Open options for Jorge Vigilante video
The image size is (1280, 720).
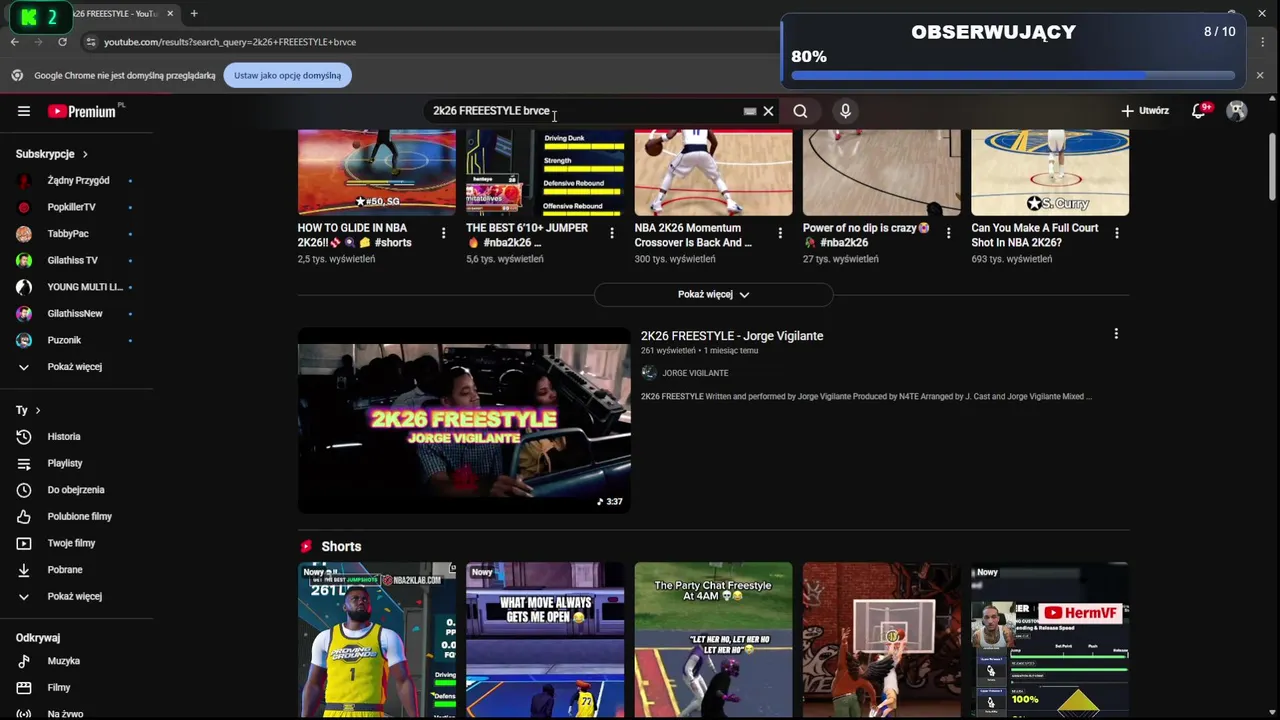tap(1116, 334)
